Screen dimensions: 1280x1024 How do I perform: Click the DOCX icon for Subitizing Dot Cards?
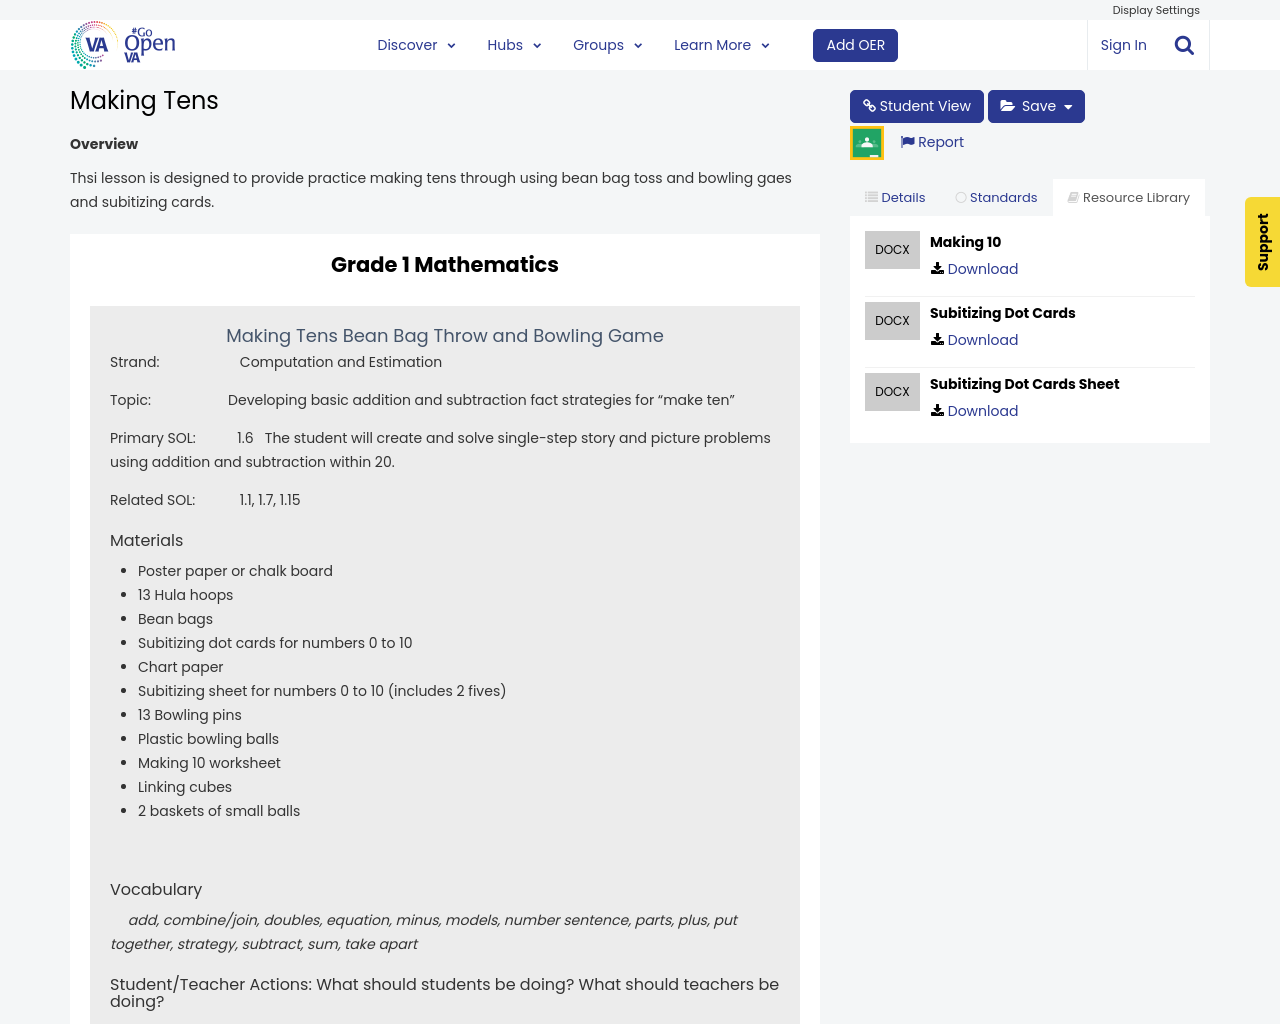(892, 321)
